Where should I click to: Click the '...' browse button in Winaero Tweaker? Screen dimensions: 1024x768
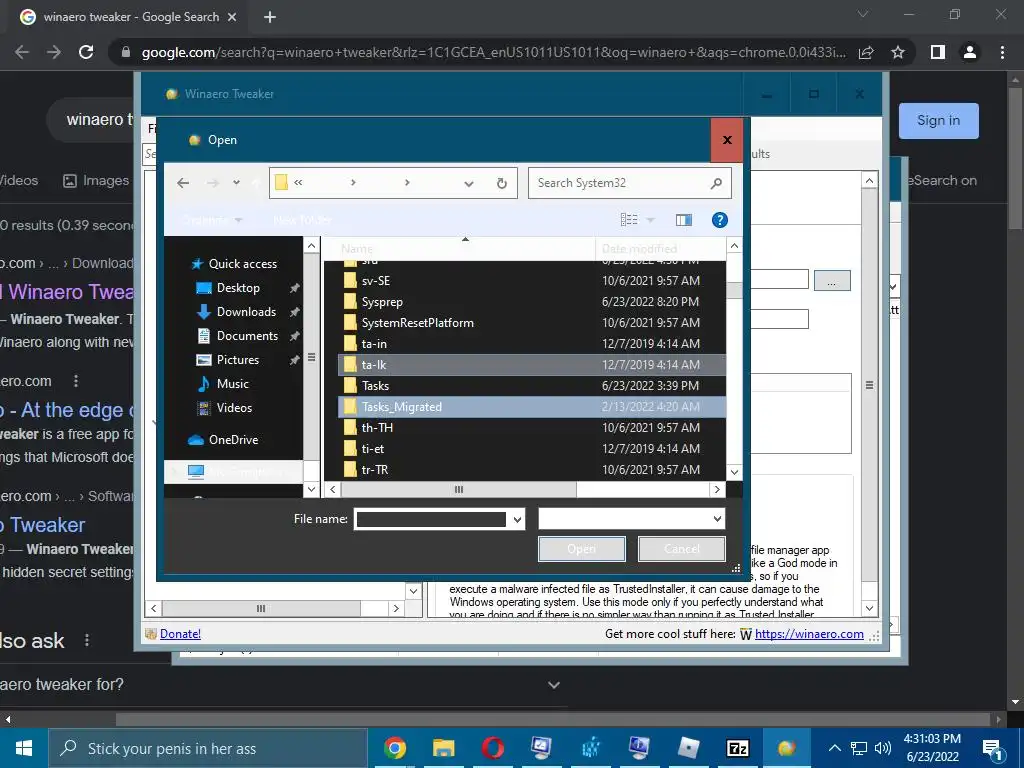[831, 281]
